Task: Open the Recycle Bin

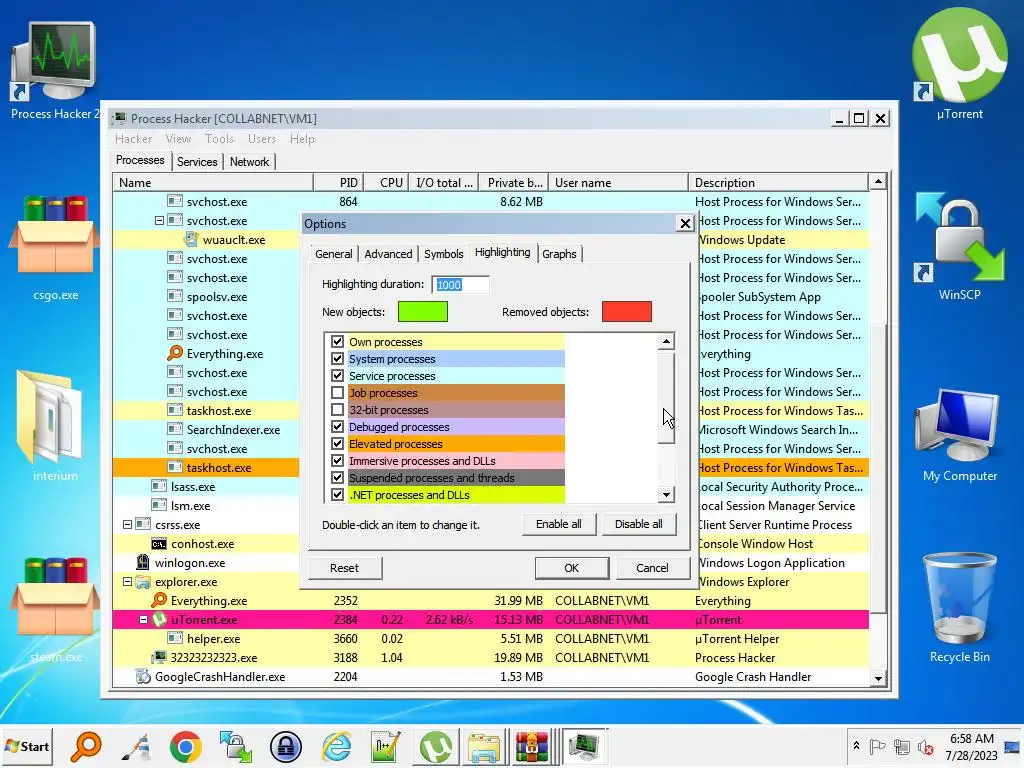Action: [x=959, y=607]
